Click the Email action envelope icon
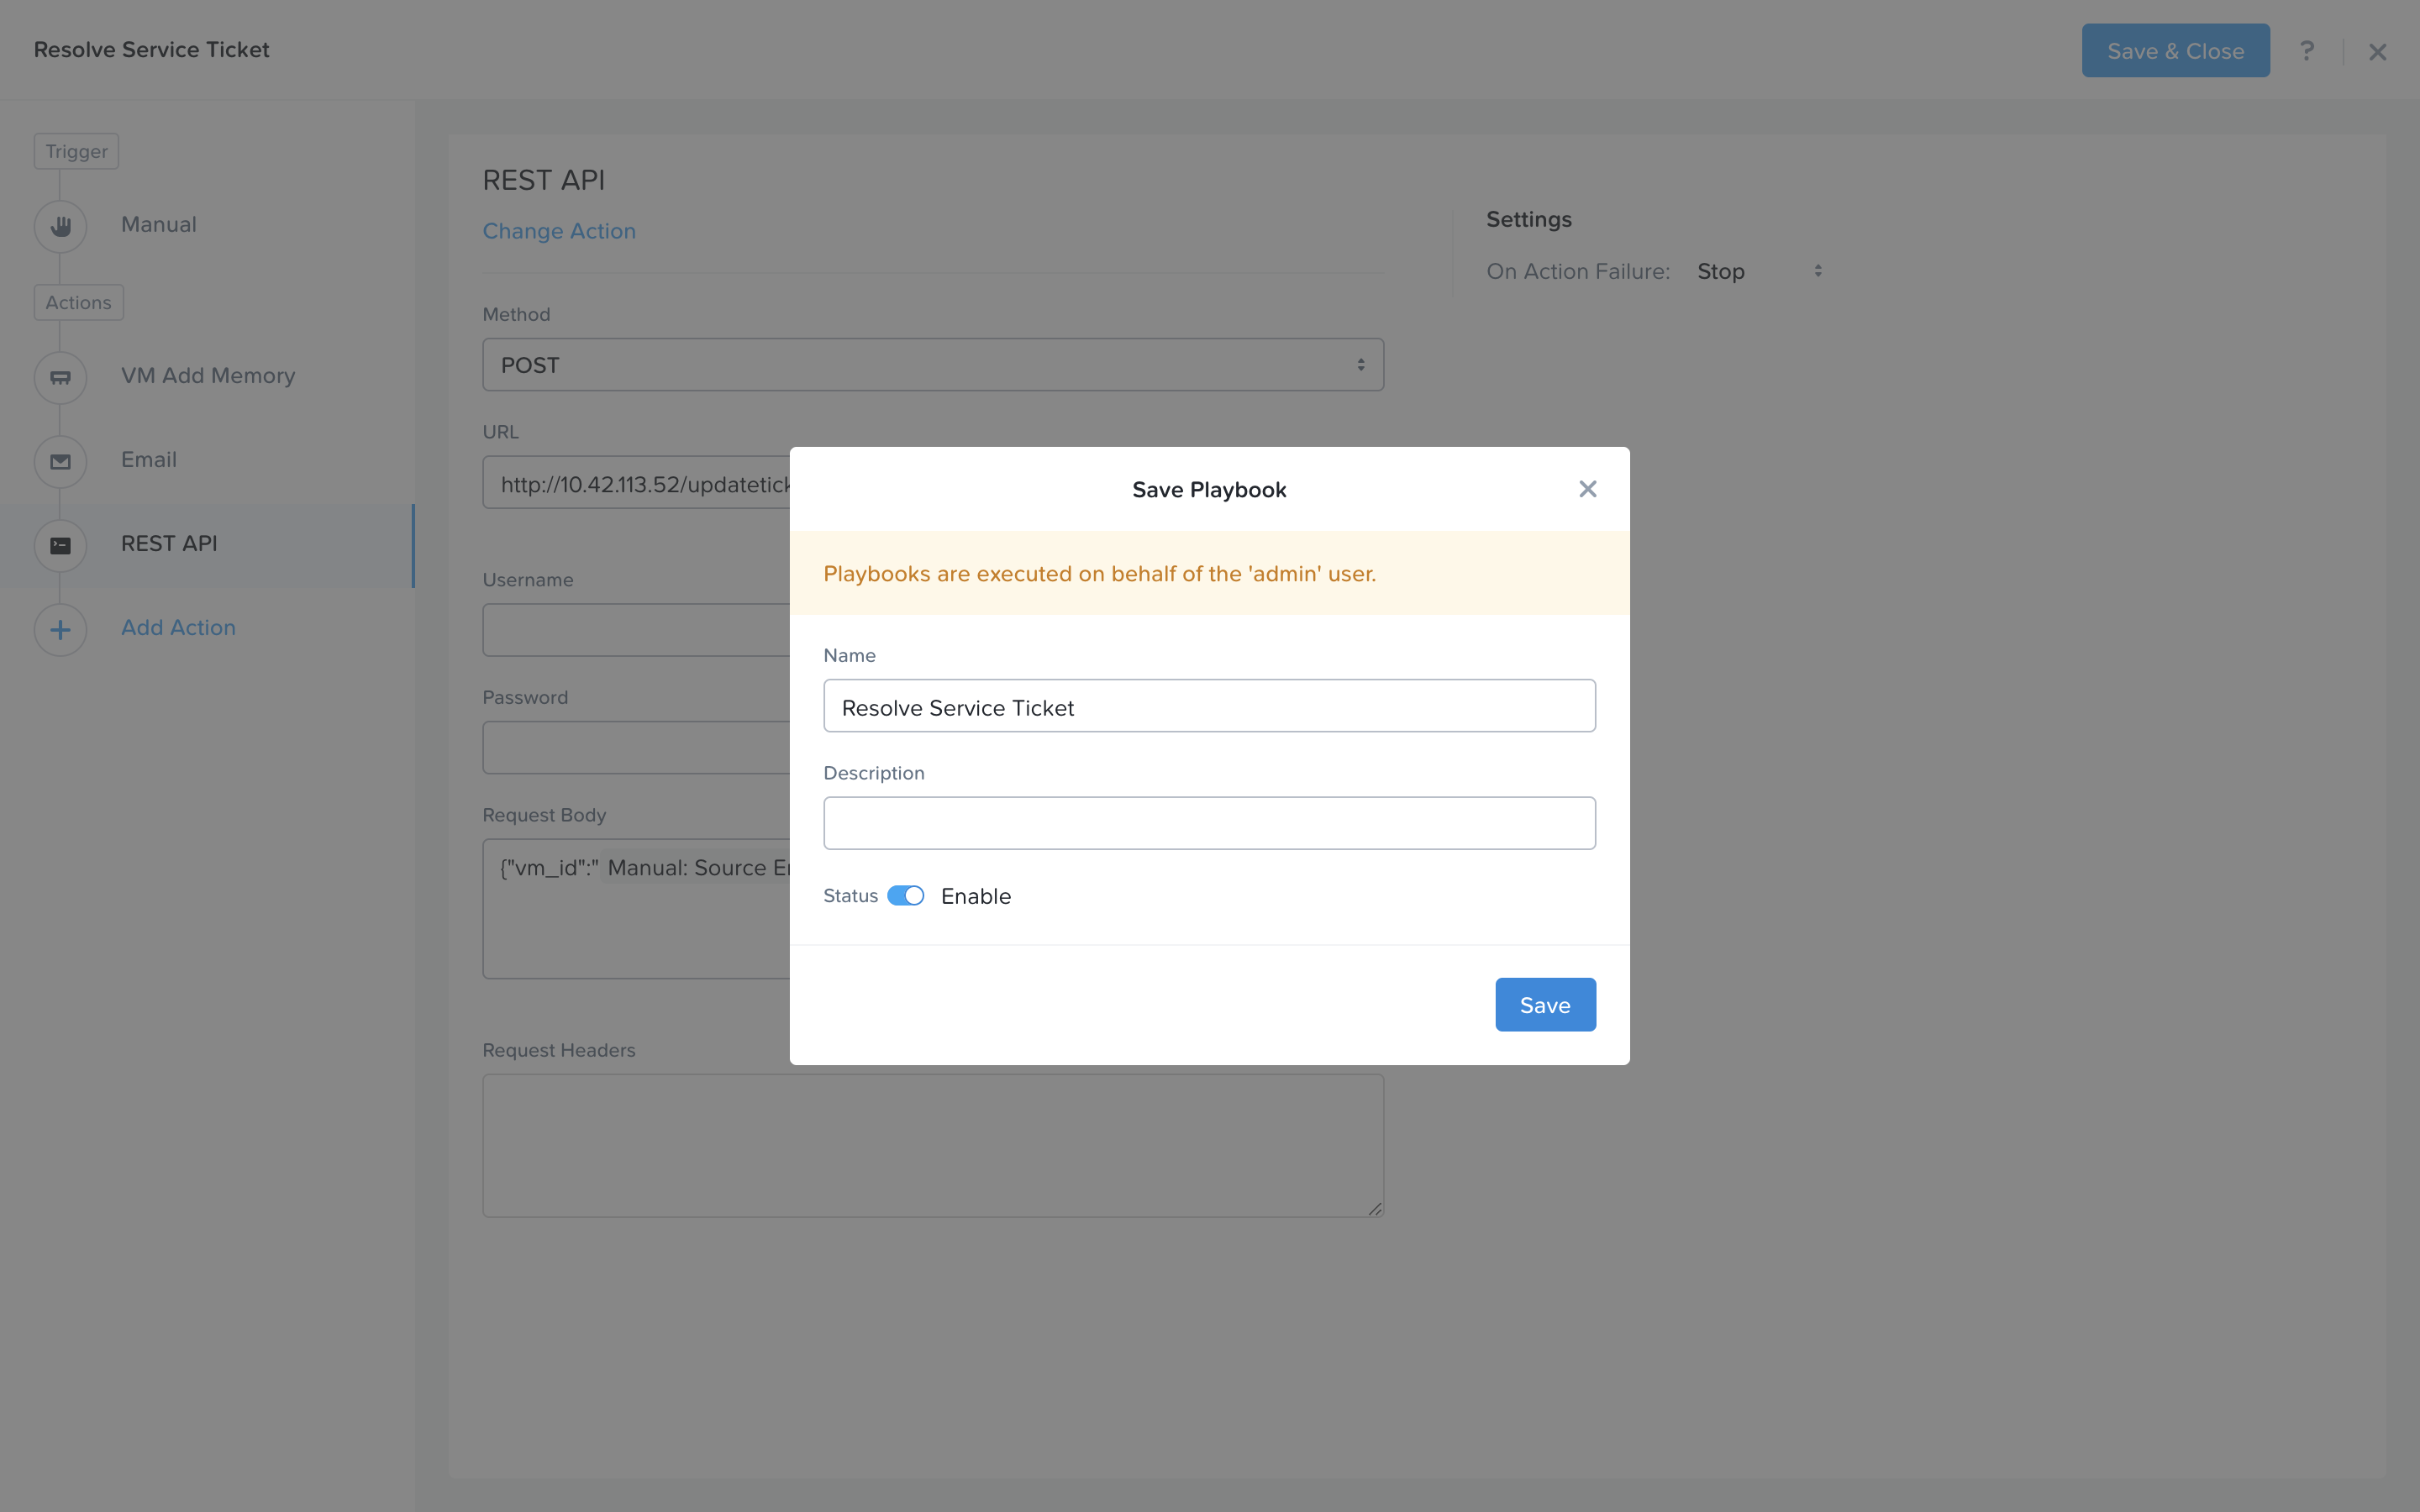Viewport: 2420px width, 1512px height. pos(60,461)
